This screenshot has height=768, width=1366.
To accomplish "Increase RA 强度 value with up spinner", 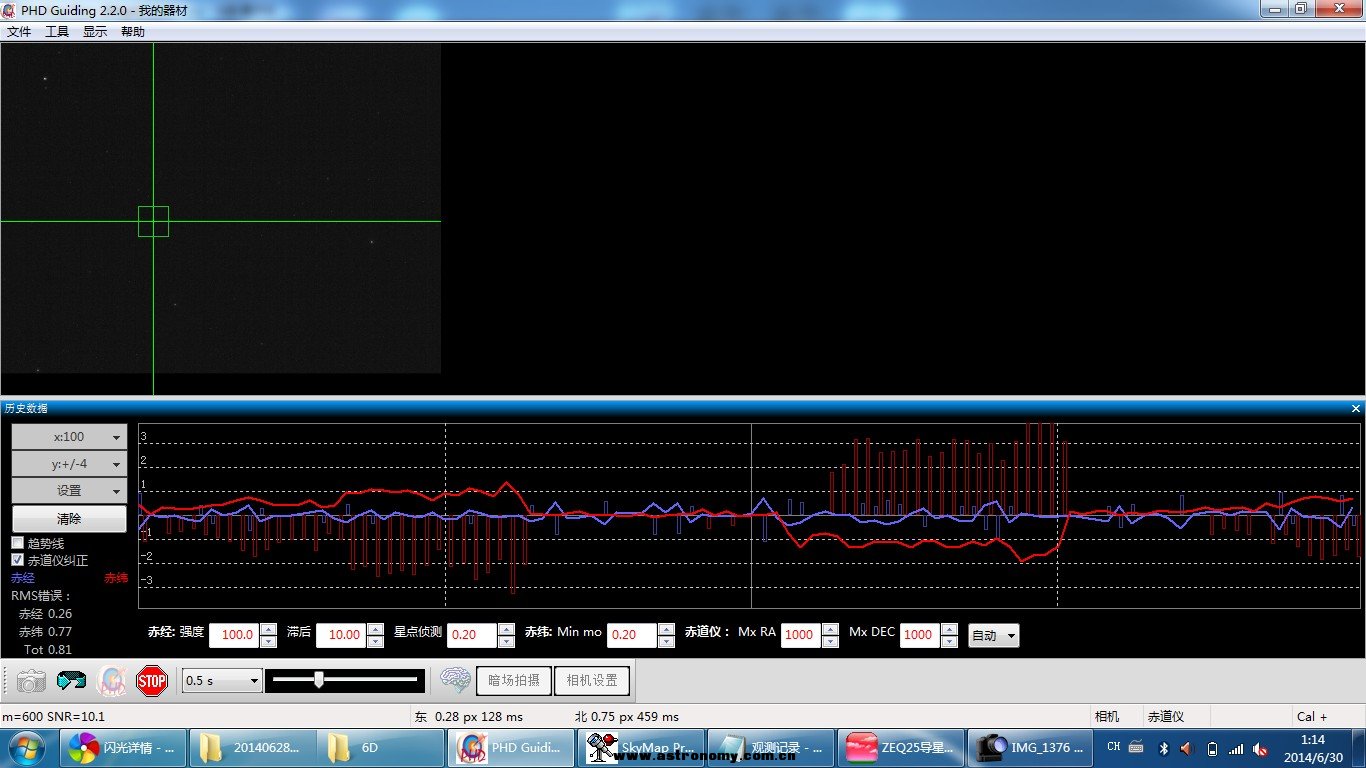I will pyautogui.click(x=268, y=629).
